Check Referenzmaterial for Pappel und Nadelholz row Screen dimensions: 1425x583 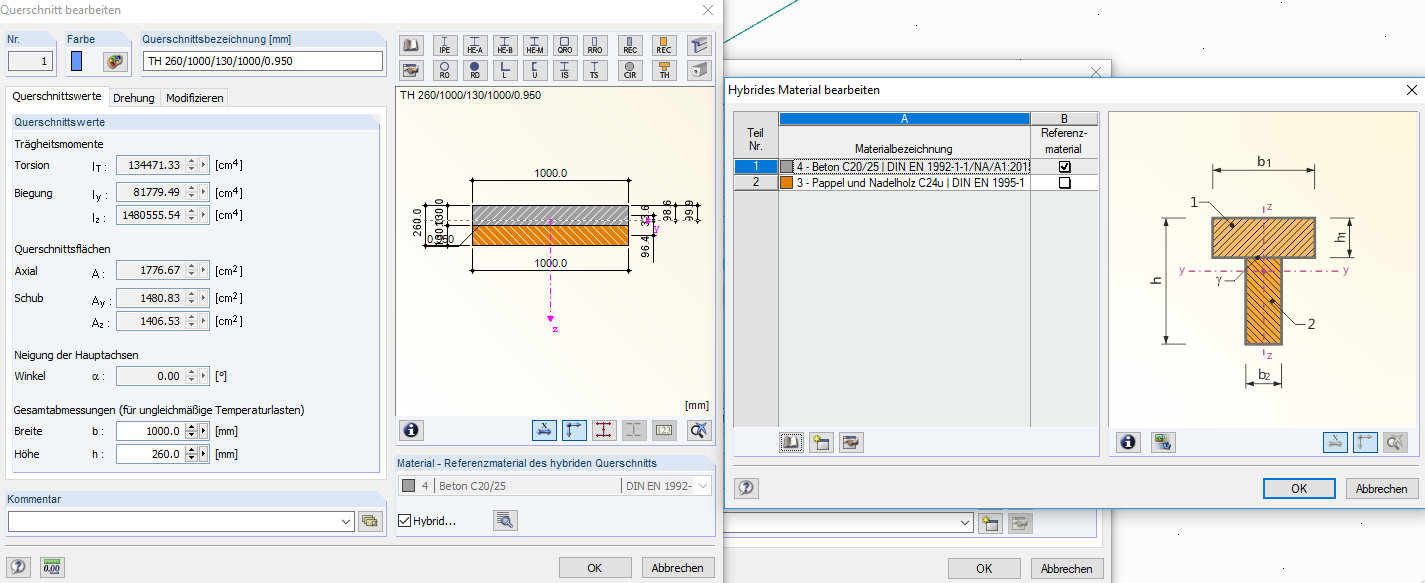coord(1064,183)
